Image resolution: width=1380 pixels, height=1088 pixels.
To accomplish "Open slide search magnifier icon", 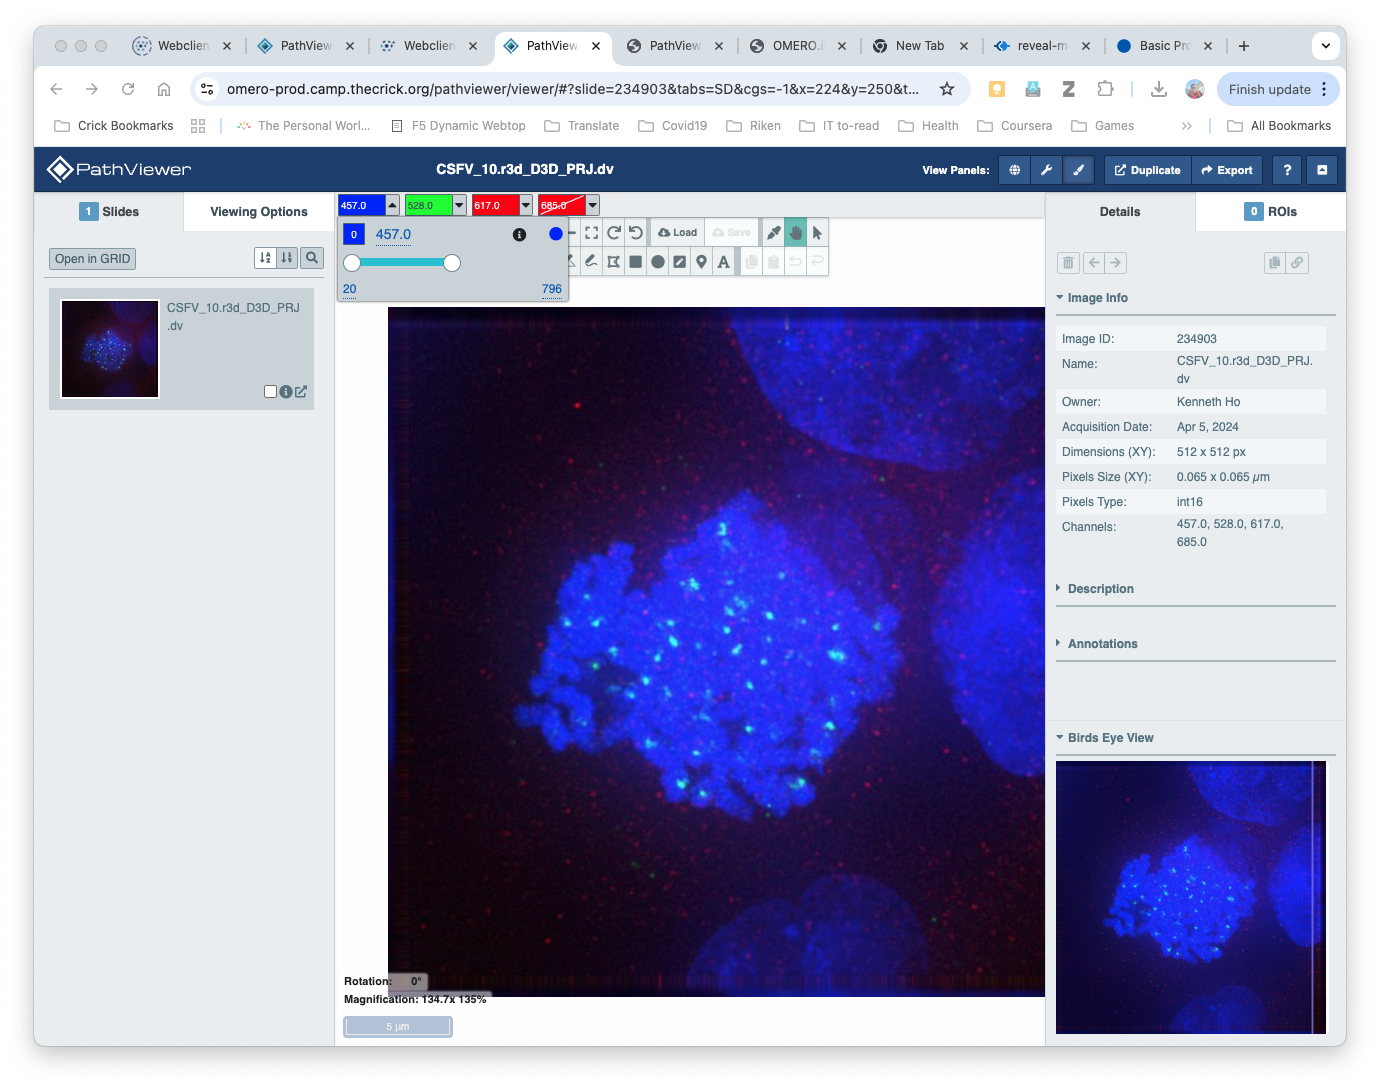I will click(x=312, y=258).
